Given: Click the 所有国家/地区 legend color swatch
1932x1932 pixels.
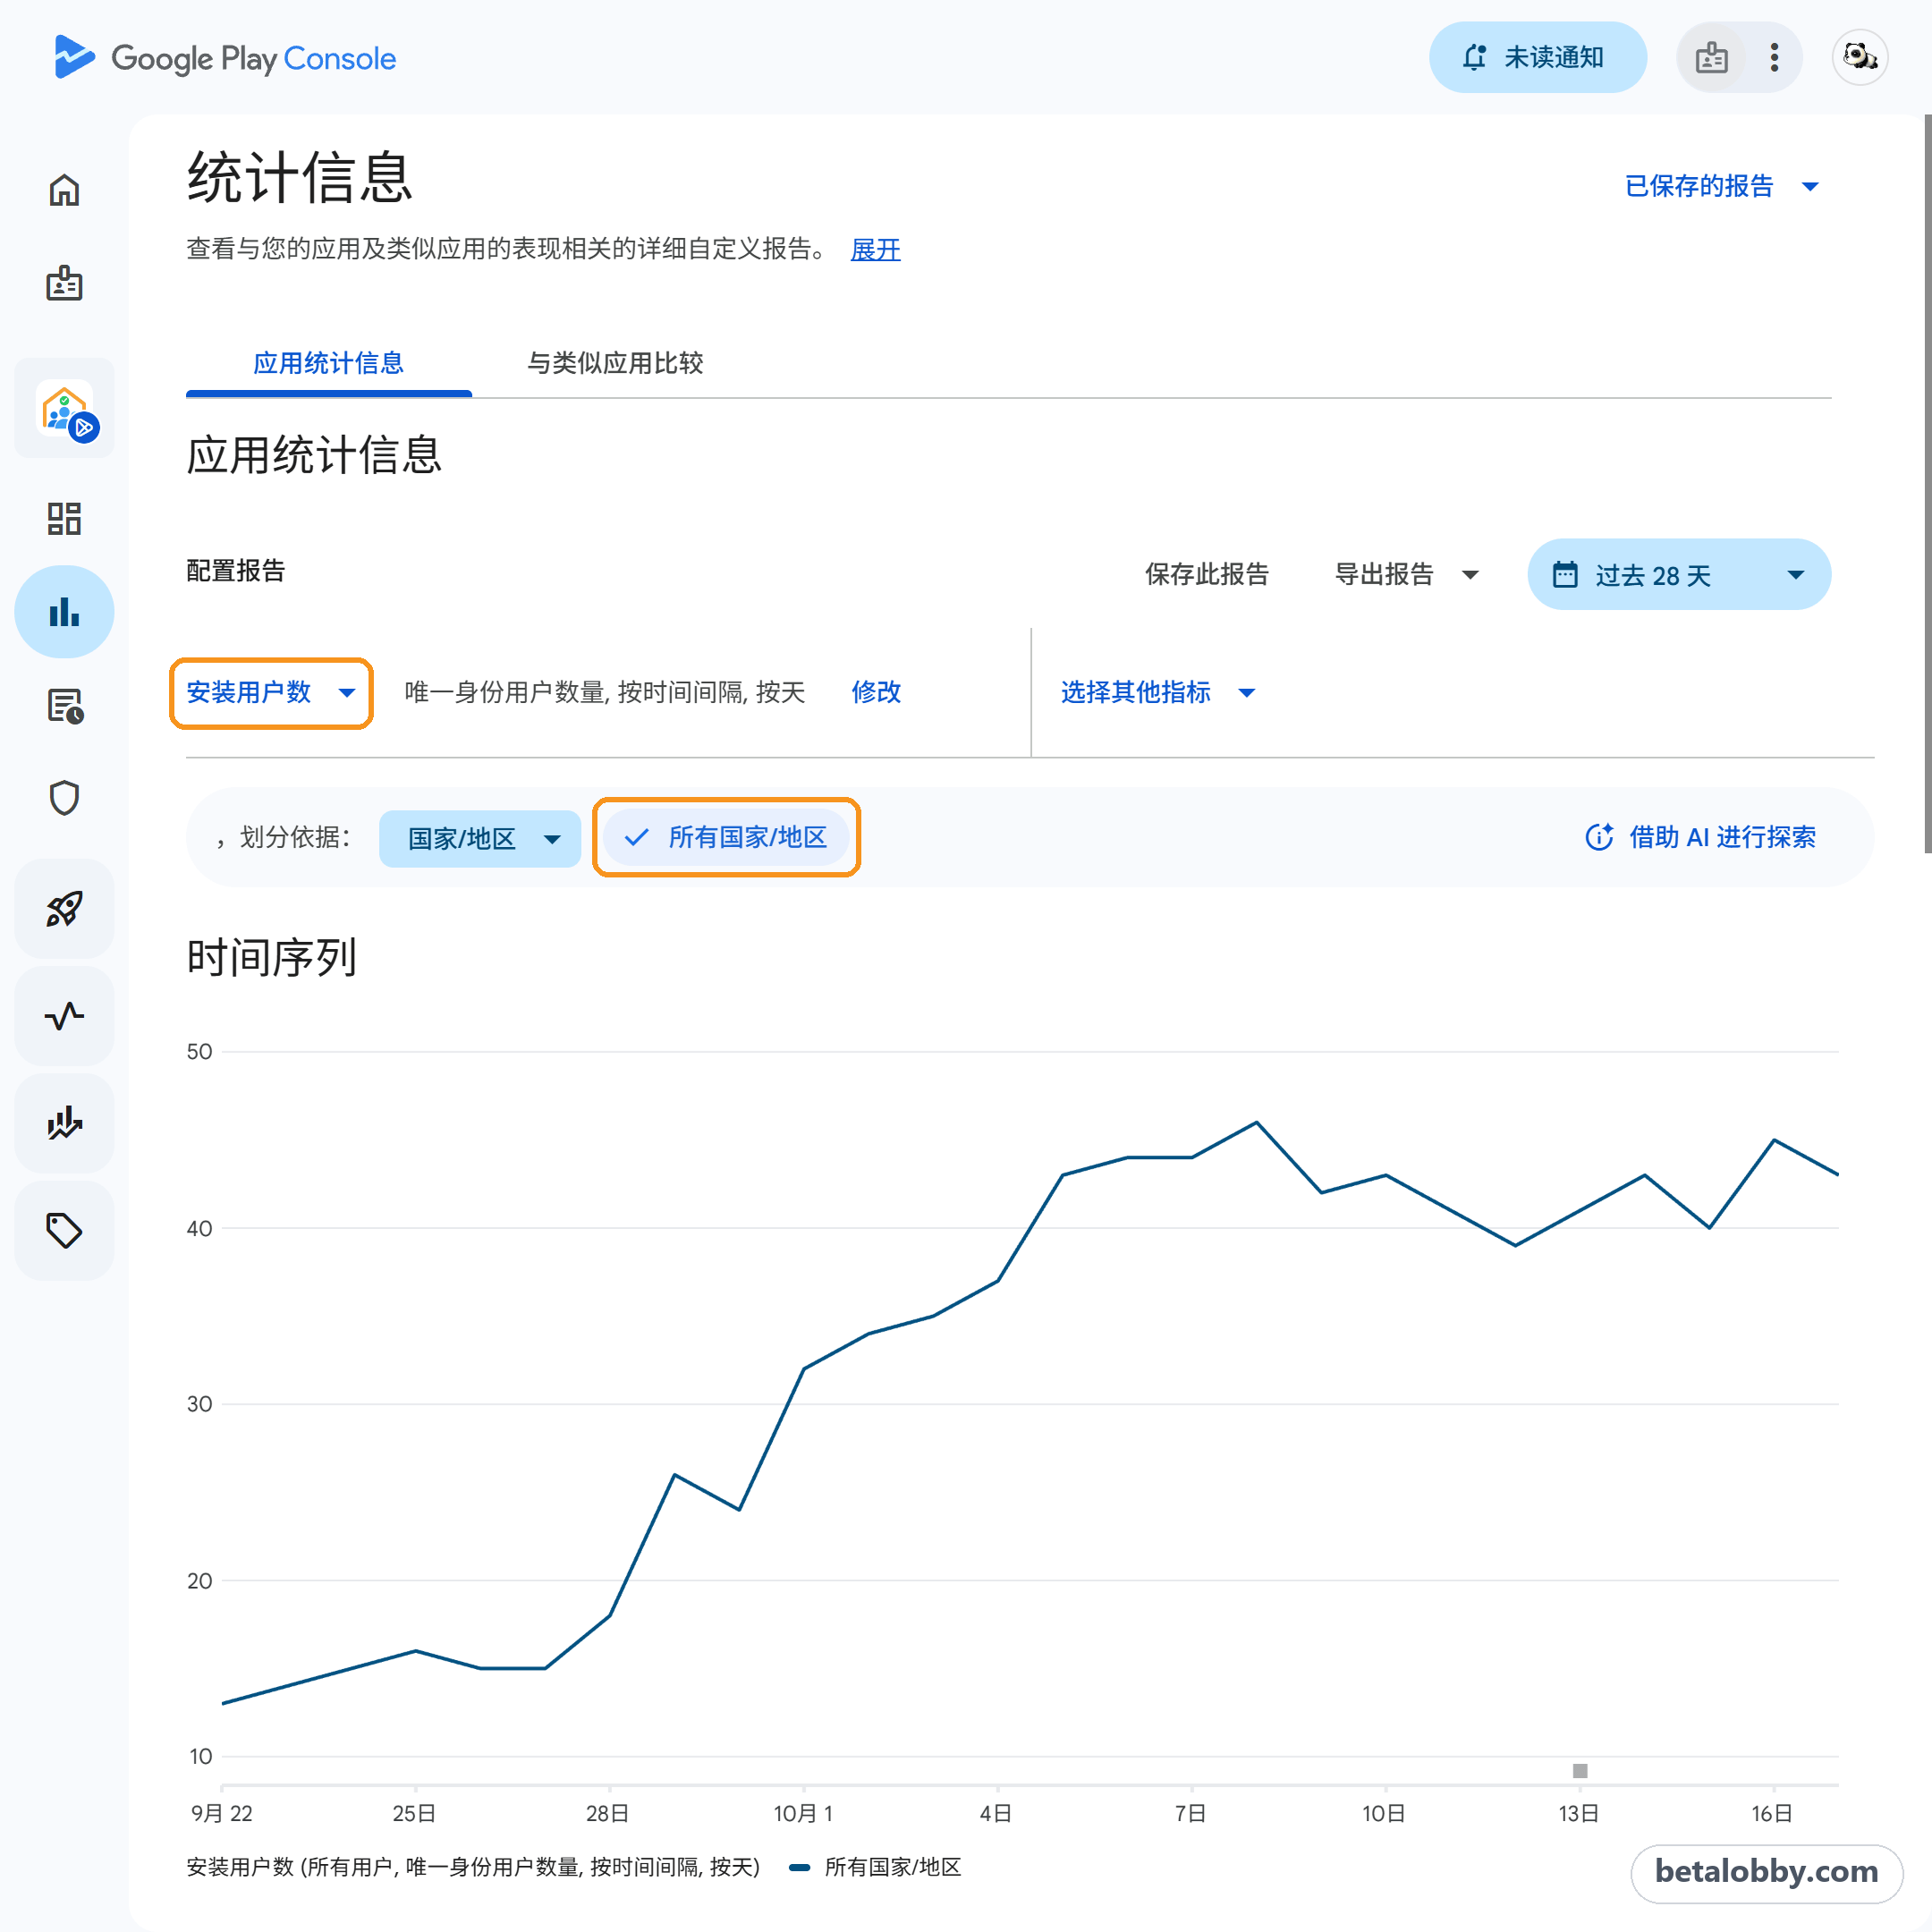Looking at the screenshot, I should 799,1867.
